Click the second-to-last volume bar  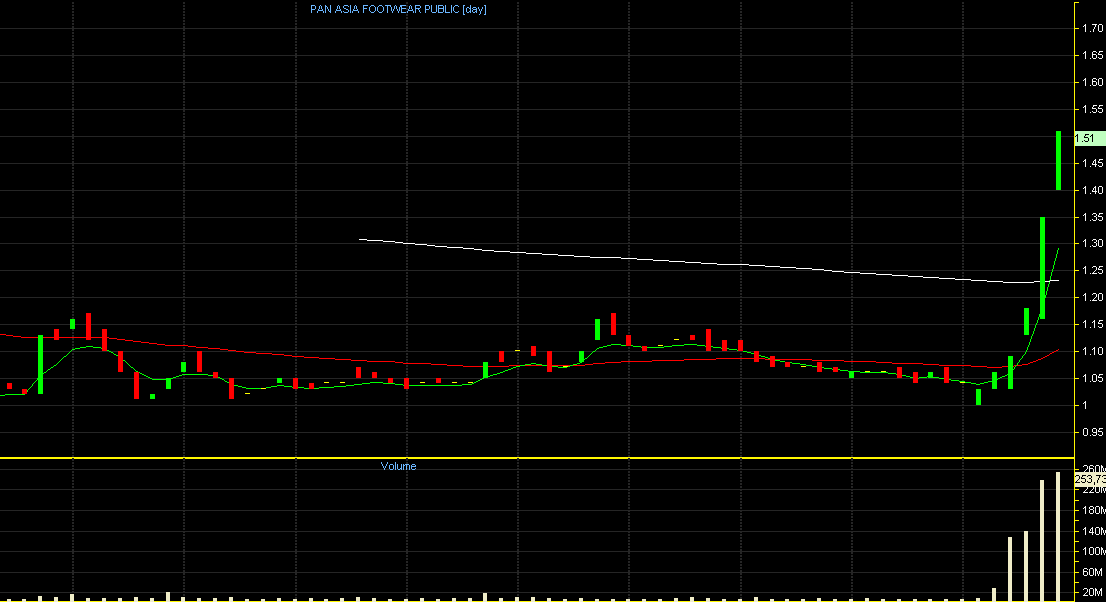[x=1042, y=541]
